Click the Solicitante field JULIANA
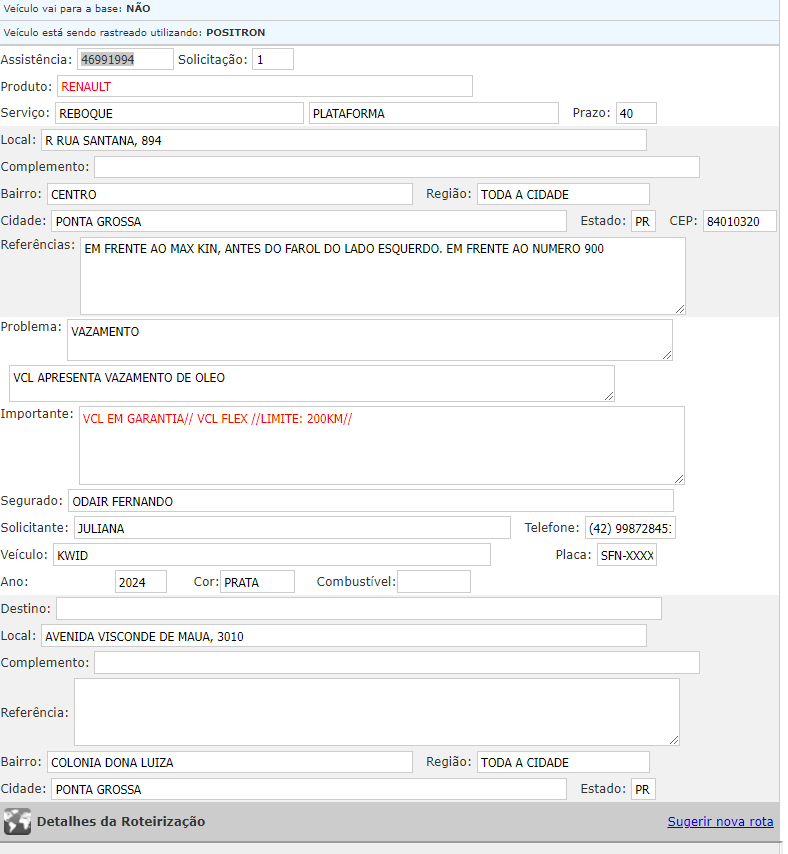Viewport: 788px width, 854px height. [x=292, y=528]
